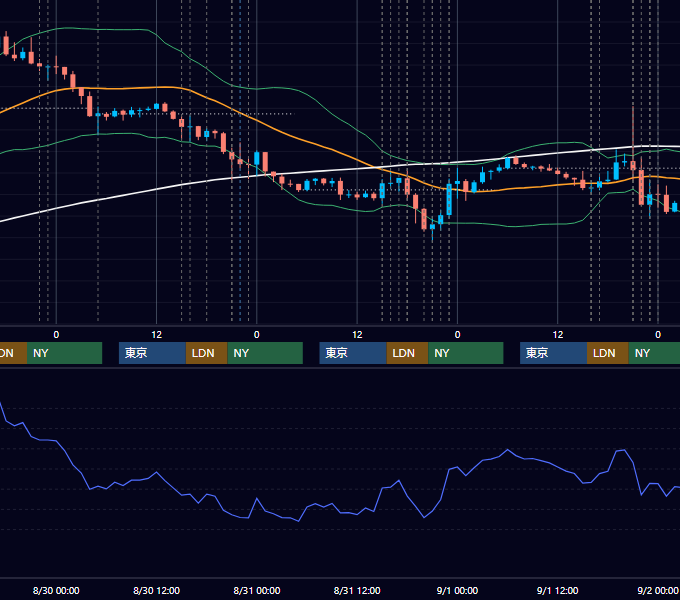Screen dimensions: 680x600
Task: Select the NY session block spanning 9/1 00:00
Action: (x=466, y=353)
